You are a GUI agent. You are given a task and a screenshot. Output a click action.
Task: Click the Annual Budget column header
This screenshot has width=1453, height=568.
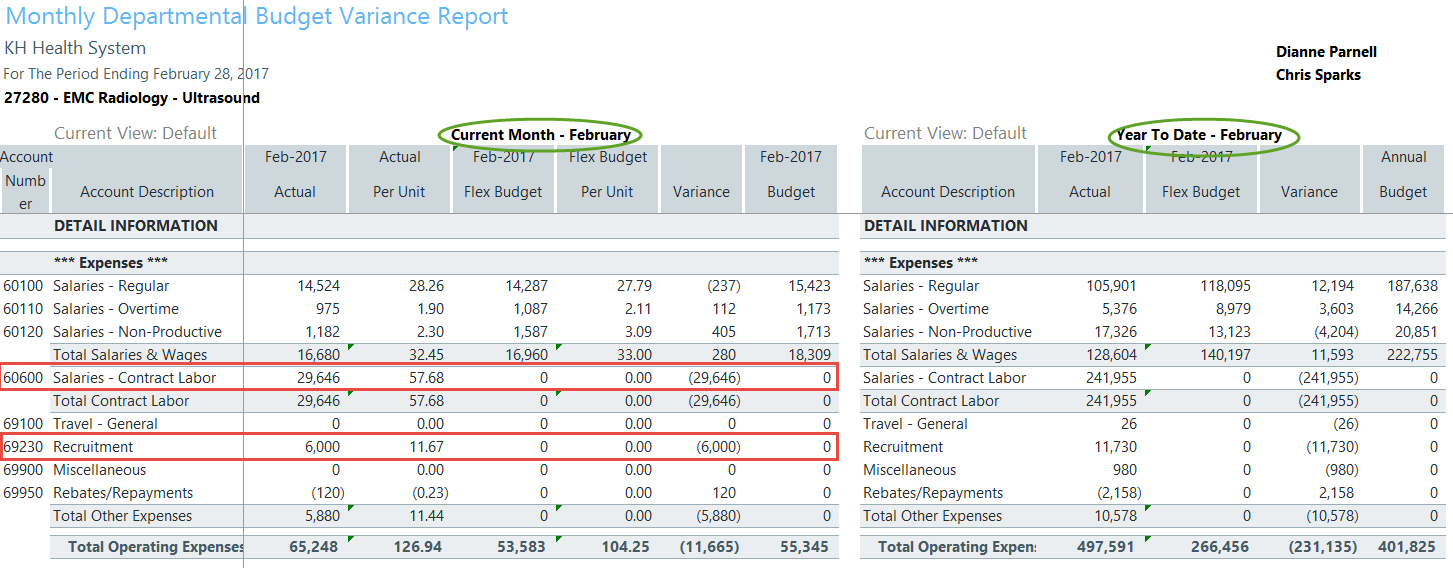pos(1403,175)
